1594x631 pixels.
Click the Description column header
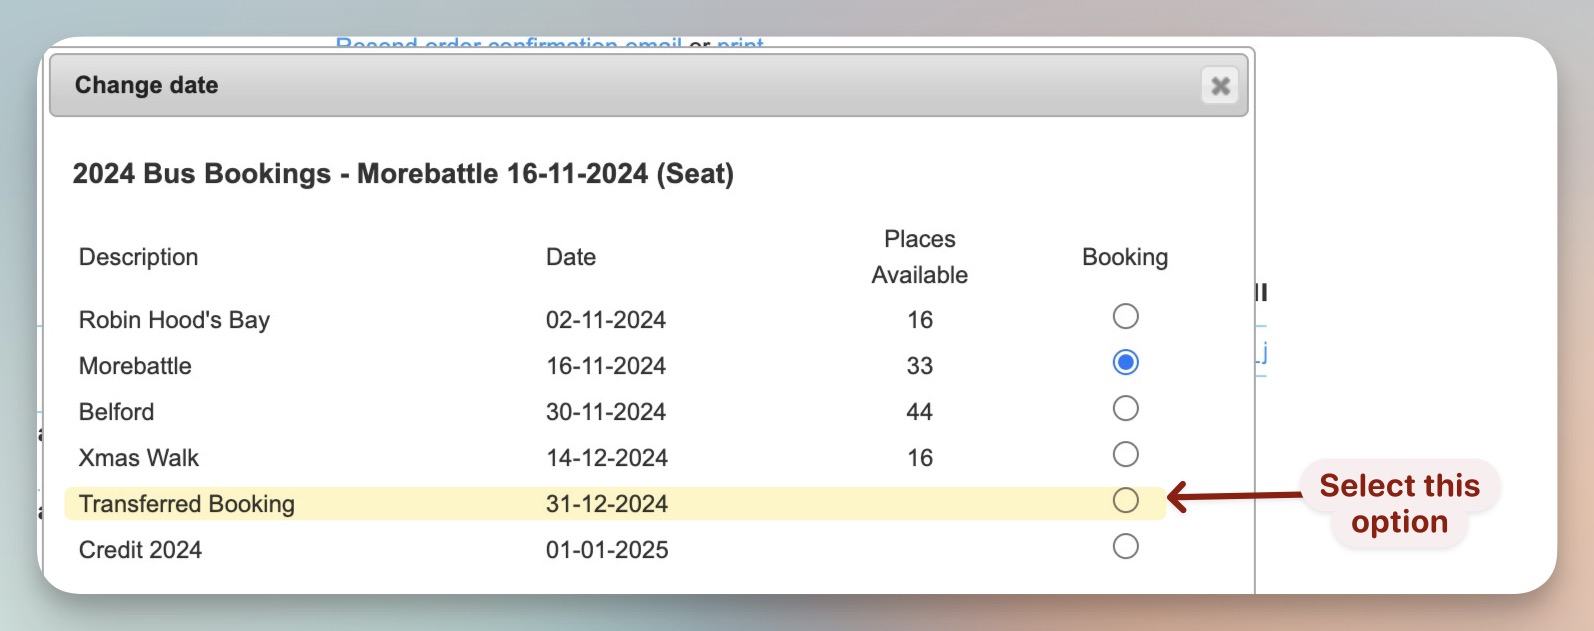pyautogui.click(x=138, y=257)
